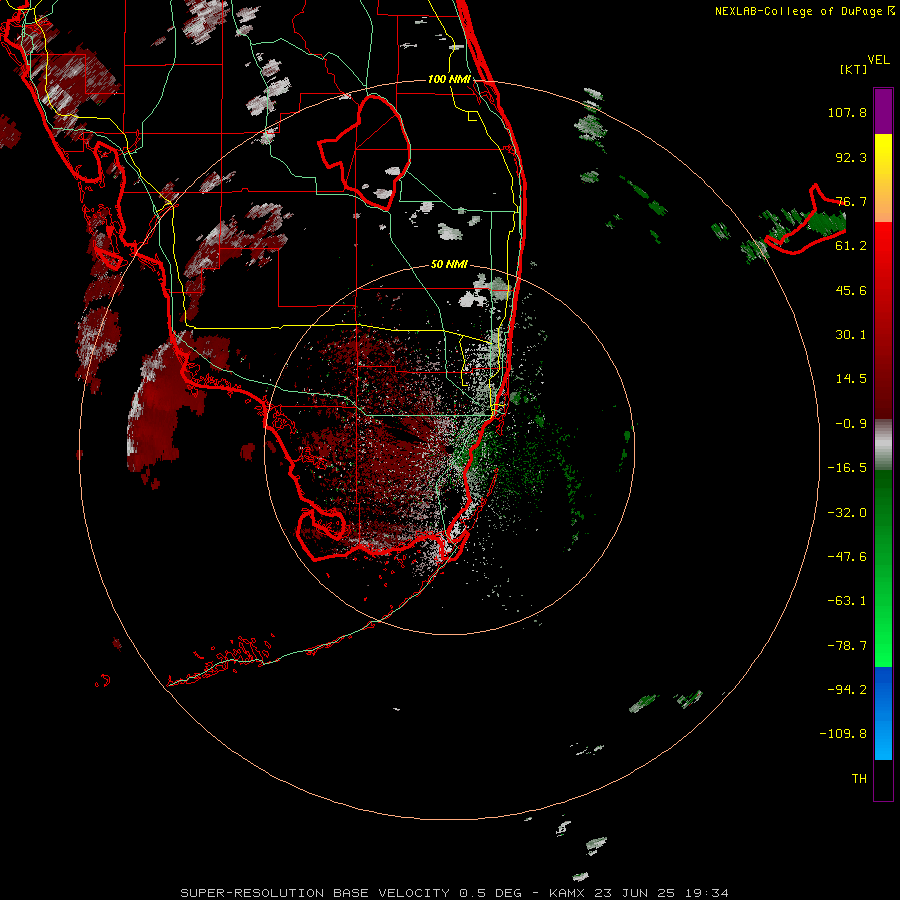
Task: Click the 107.8 legend value
Action: (847, 112)
